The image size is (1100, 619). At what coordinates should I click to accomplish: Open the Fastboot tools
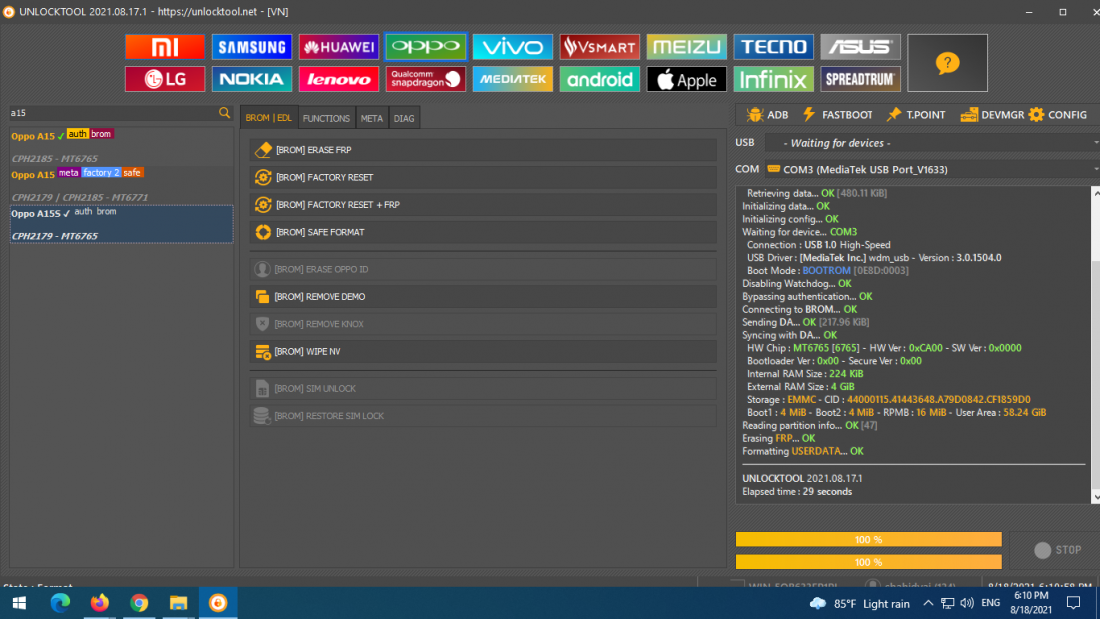tap(838, 114)
